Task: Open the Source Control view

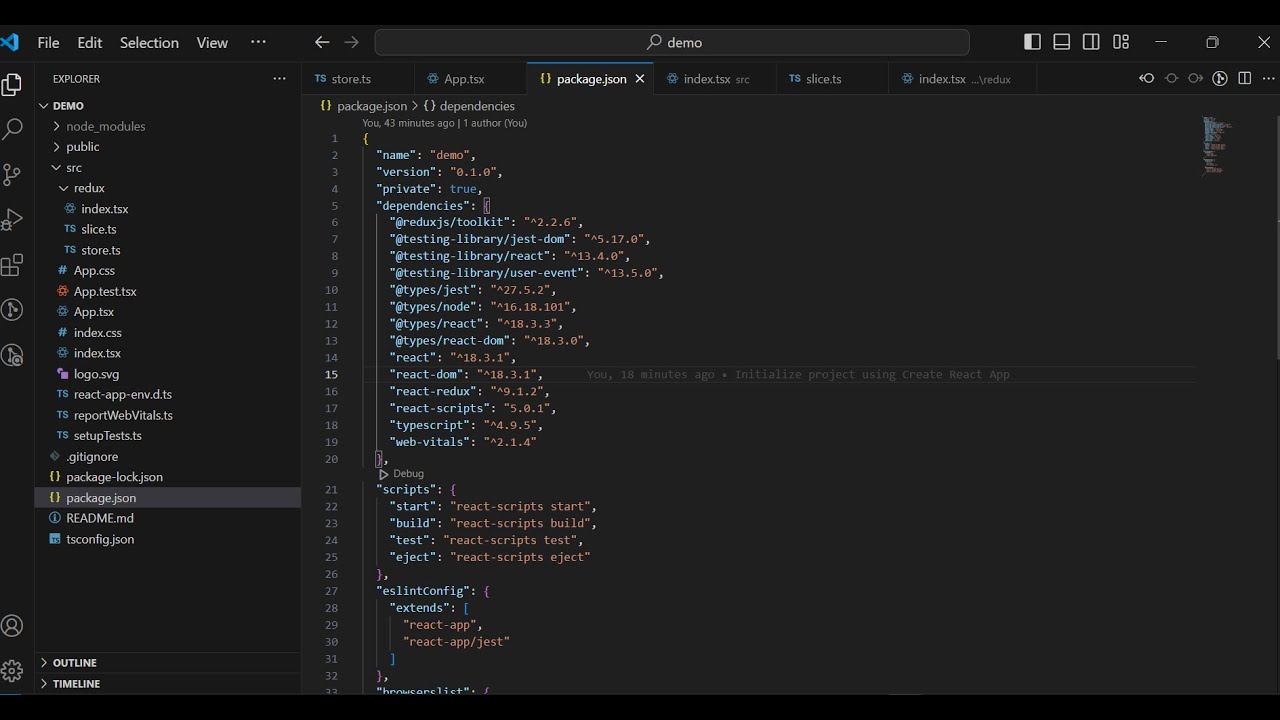Action: pyautogui.click(x=12, y=175)
